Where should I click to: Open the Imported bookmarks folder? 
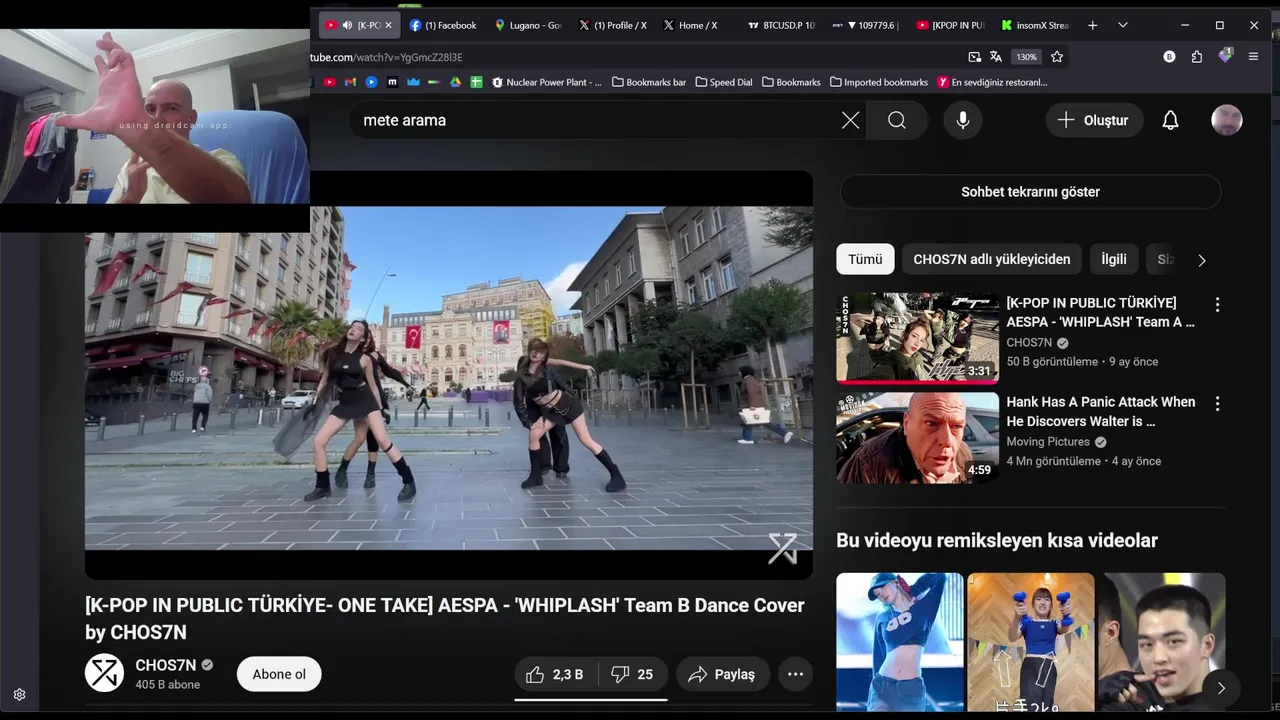tap(879, 82)
